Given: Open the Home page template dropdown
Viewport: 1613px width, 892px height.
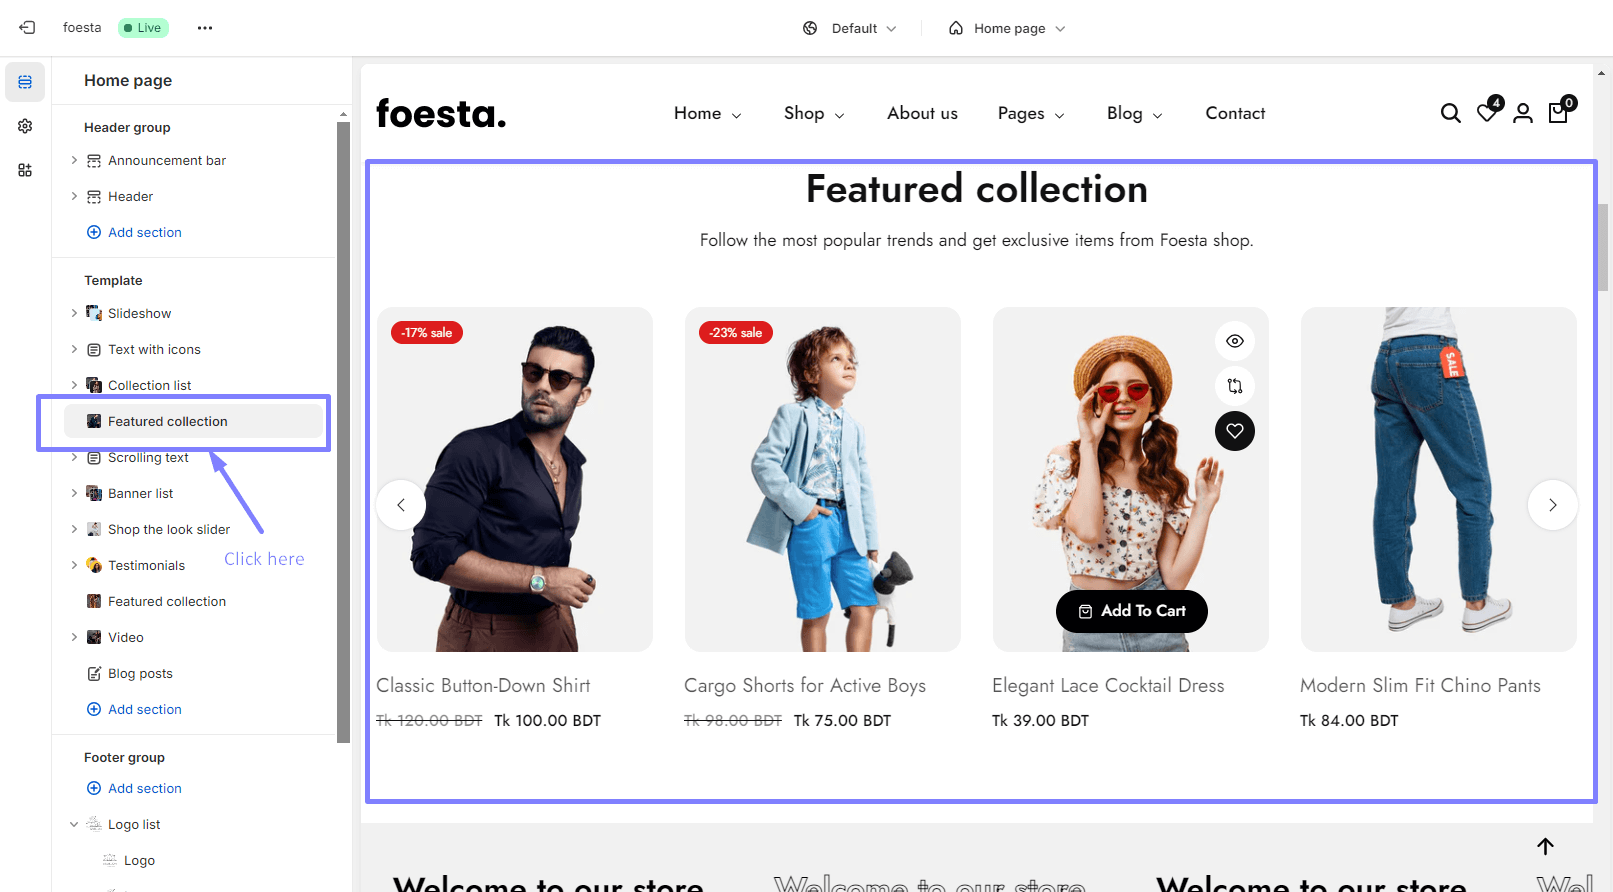Looking at the screenshot, I should click(1008, 28).
